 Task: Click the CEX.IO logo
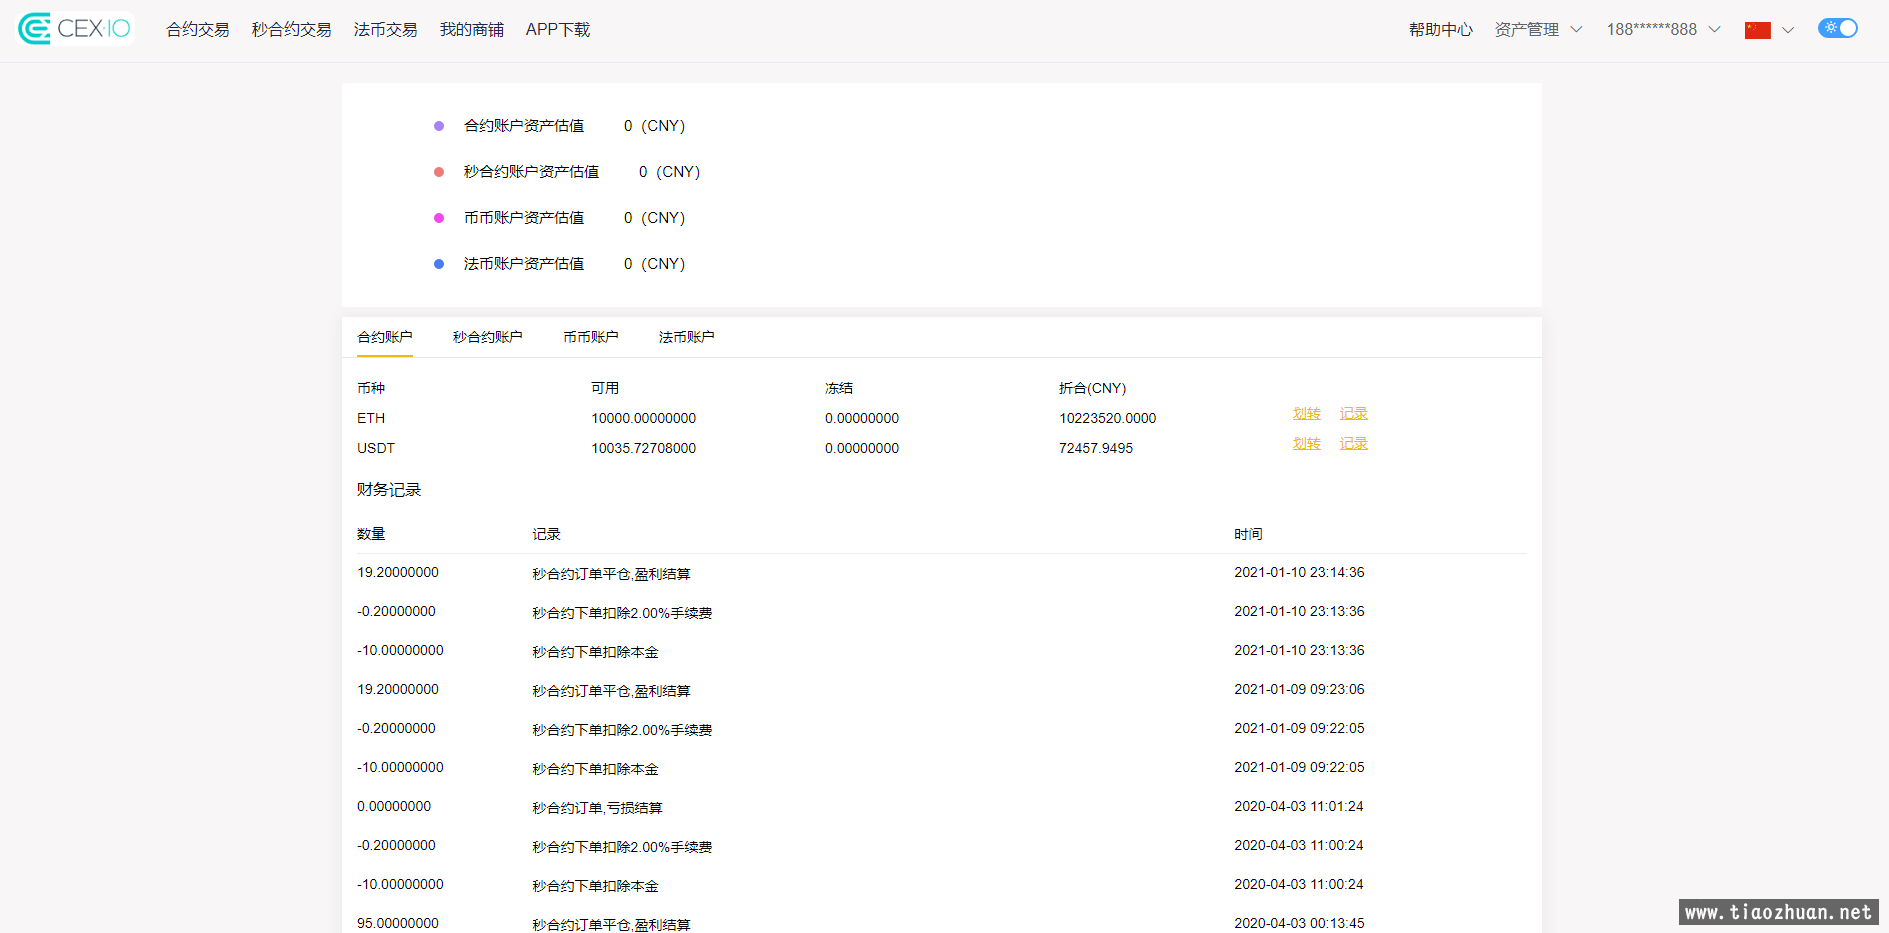[75, 29]
